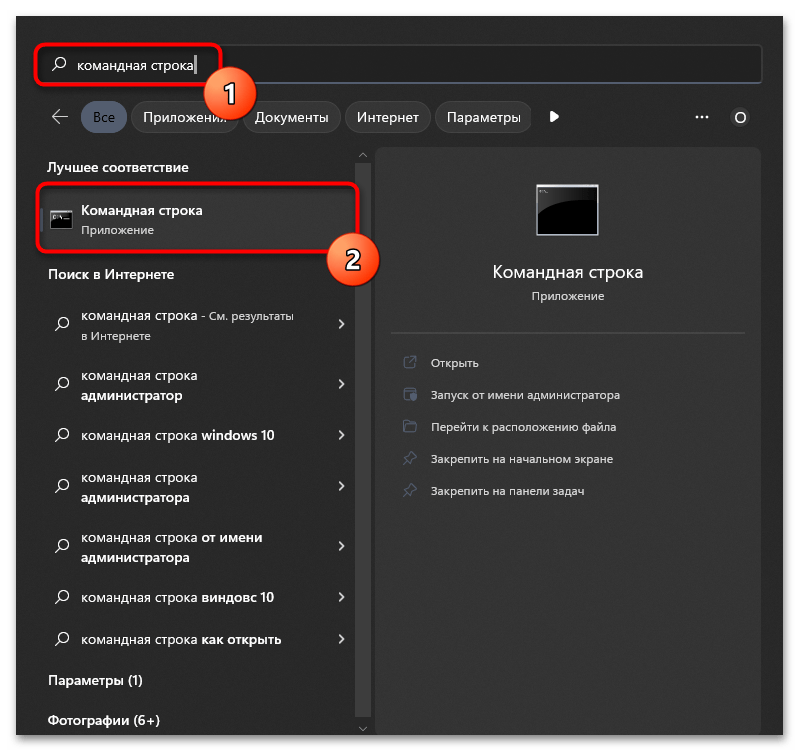This screenshot has height=751, width=799.
Task: Click into the search input field
Action: pos(399,65)
